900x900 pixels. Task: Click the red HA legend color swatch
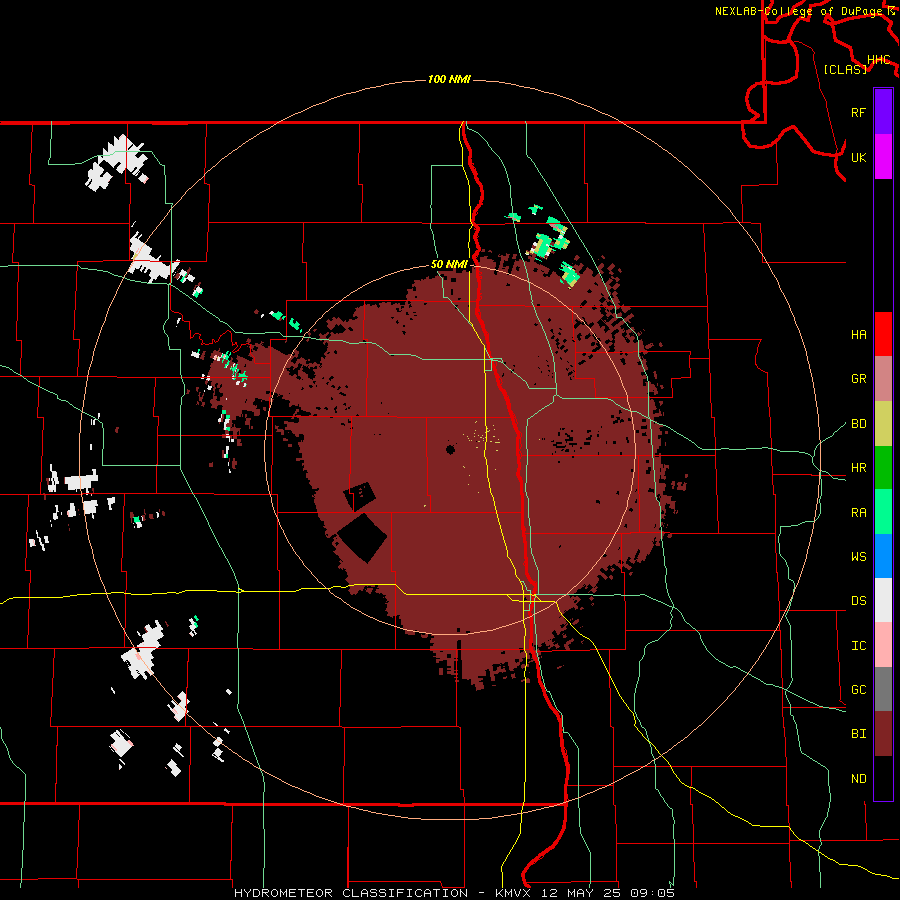click(x=883, y=334)
